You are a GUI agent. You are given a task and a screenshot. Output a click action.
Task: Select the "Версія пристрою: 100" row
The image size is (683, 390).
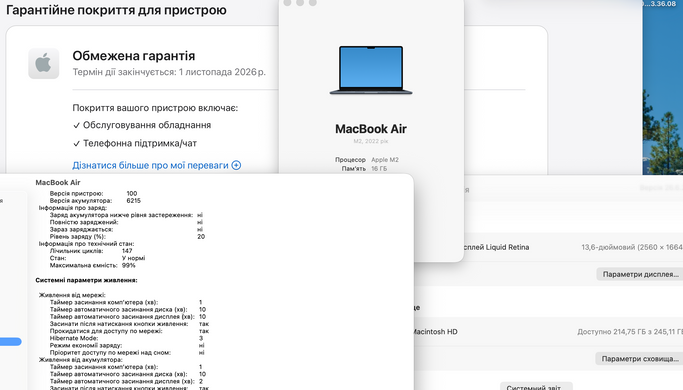click(93, 193)
